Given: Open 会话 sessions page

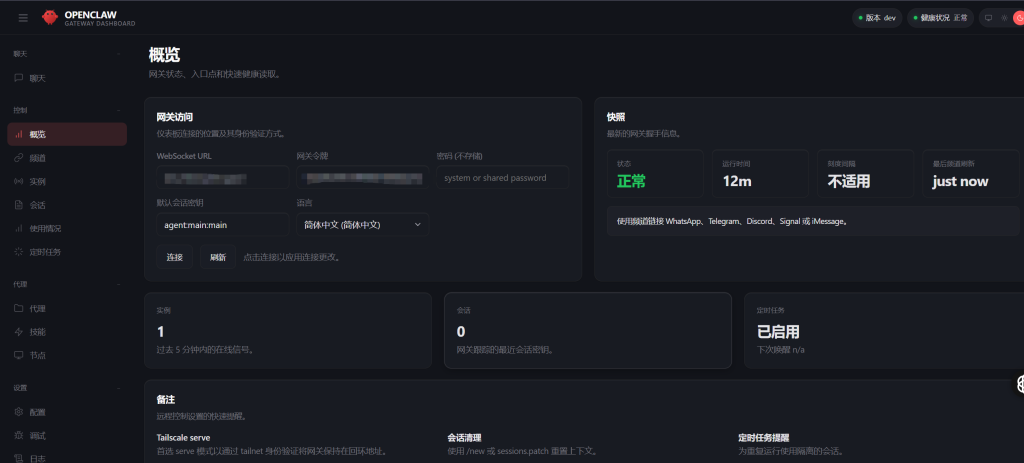Looking at the screenshot, I should pos(37,205).
